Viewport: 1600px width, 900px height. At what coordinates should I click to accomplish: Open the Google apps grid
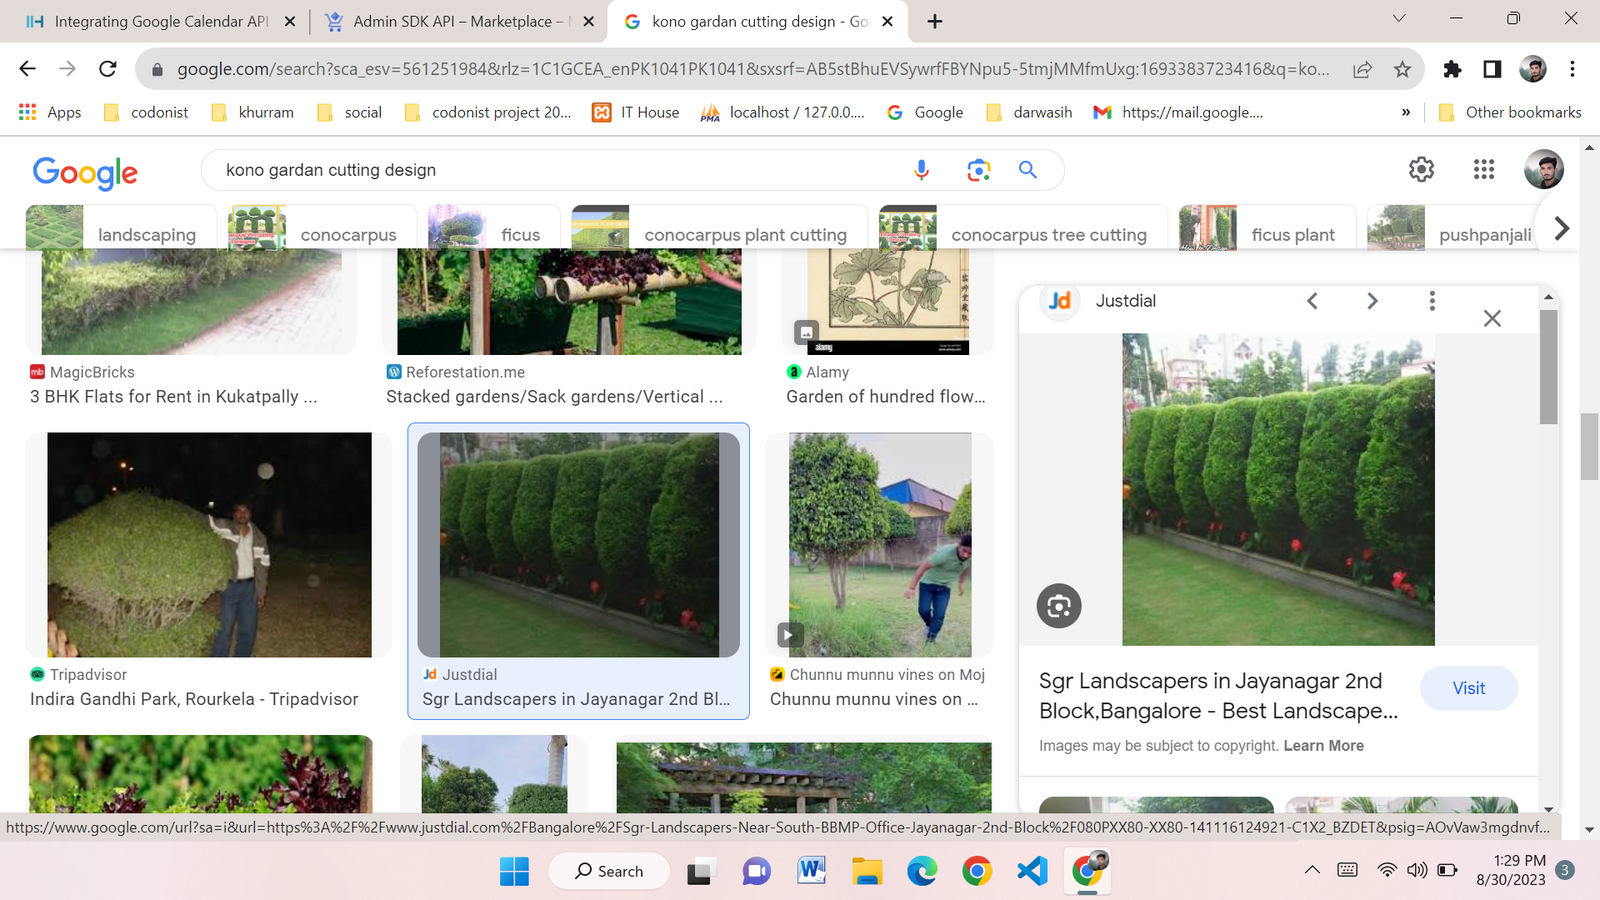1483,170
